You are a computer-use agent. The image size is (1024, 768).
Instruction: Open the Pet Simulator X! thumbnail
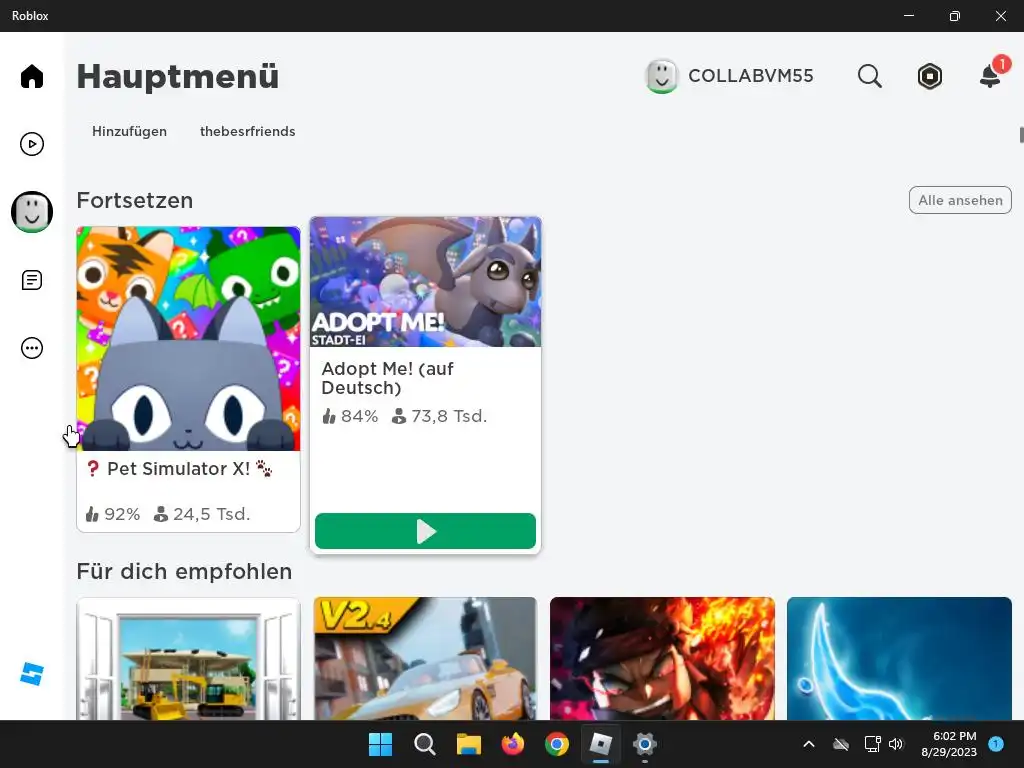click(188, 339)
